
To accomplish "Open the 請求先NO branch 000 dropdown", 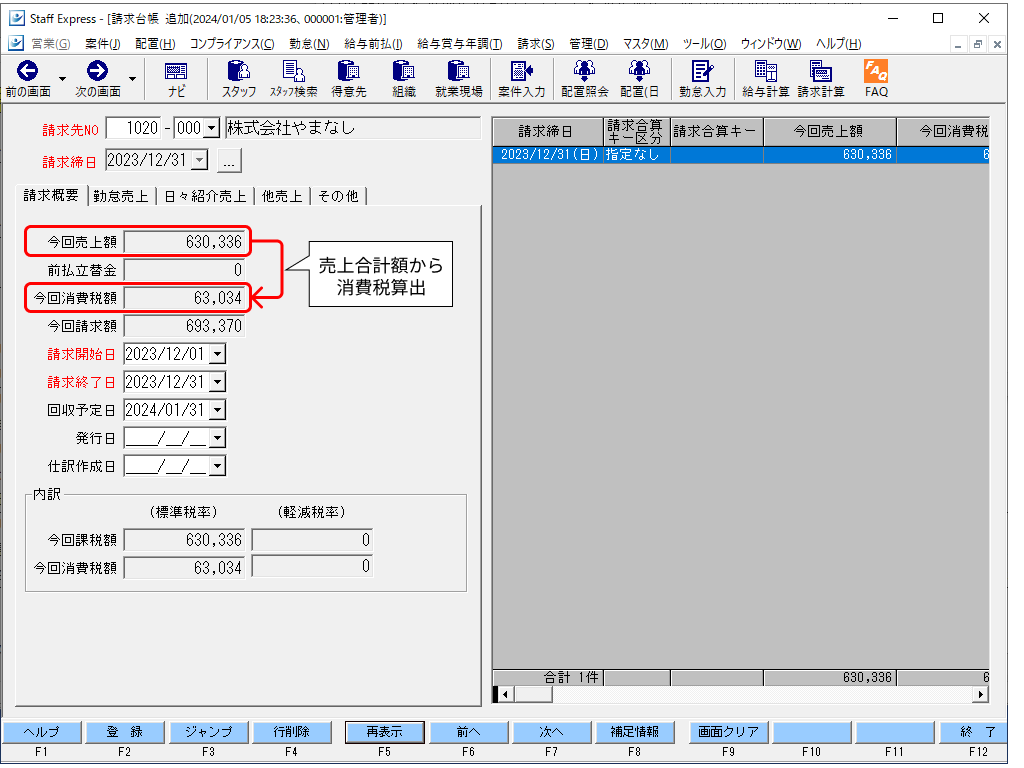I will [x=212, y=128].
